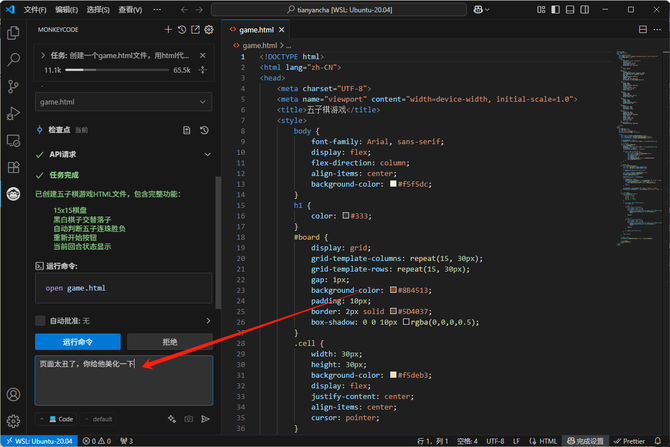Image resolution: width=670 pixels, height=447 pixels.
Task: Click the #8B4513 color swatch
Action: [395, 291]
